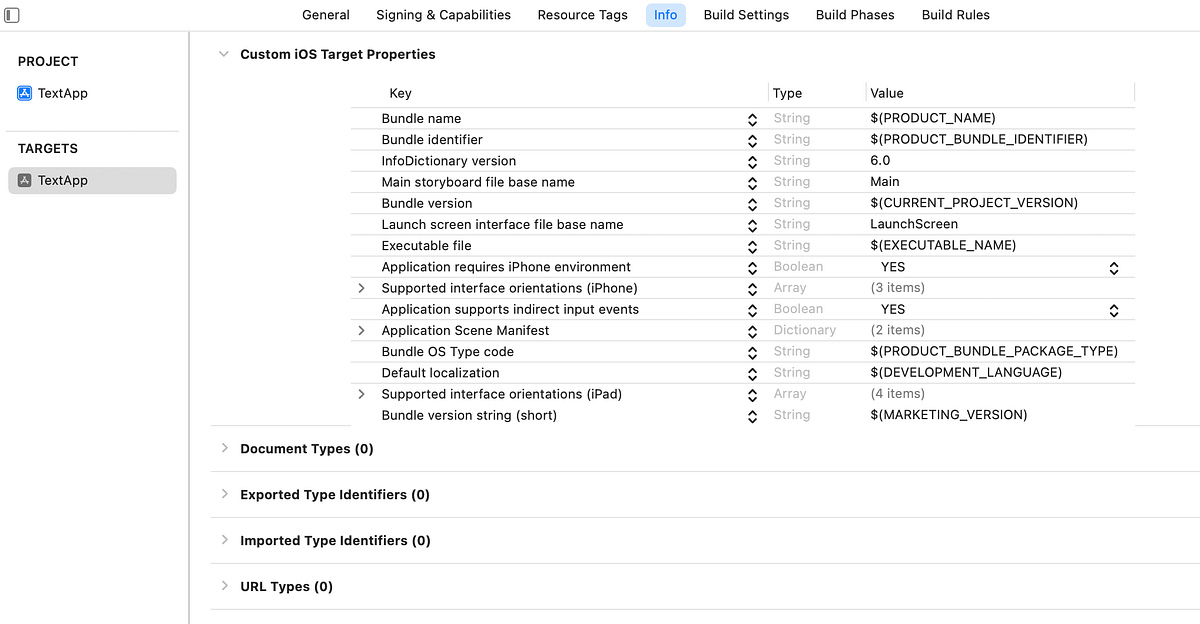1200x624 pixels.
Task: Select the TextApp project icon under PROJECT
Action: [x=24, y=93]
